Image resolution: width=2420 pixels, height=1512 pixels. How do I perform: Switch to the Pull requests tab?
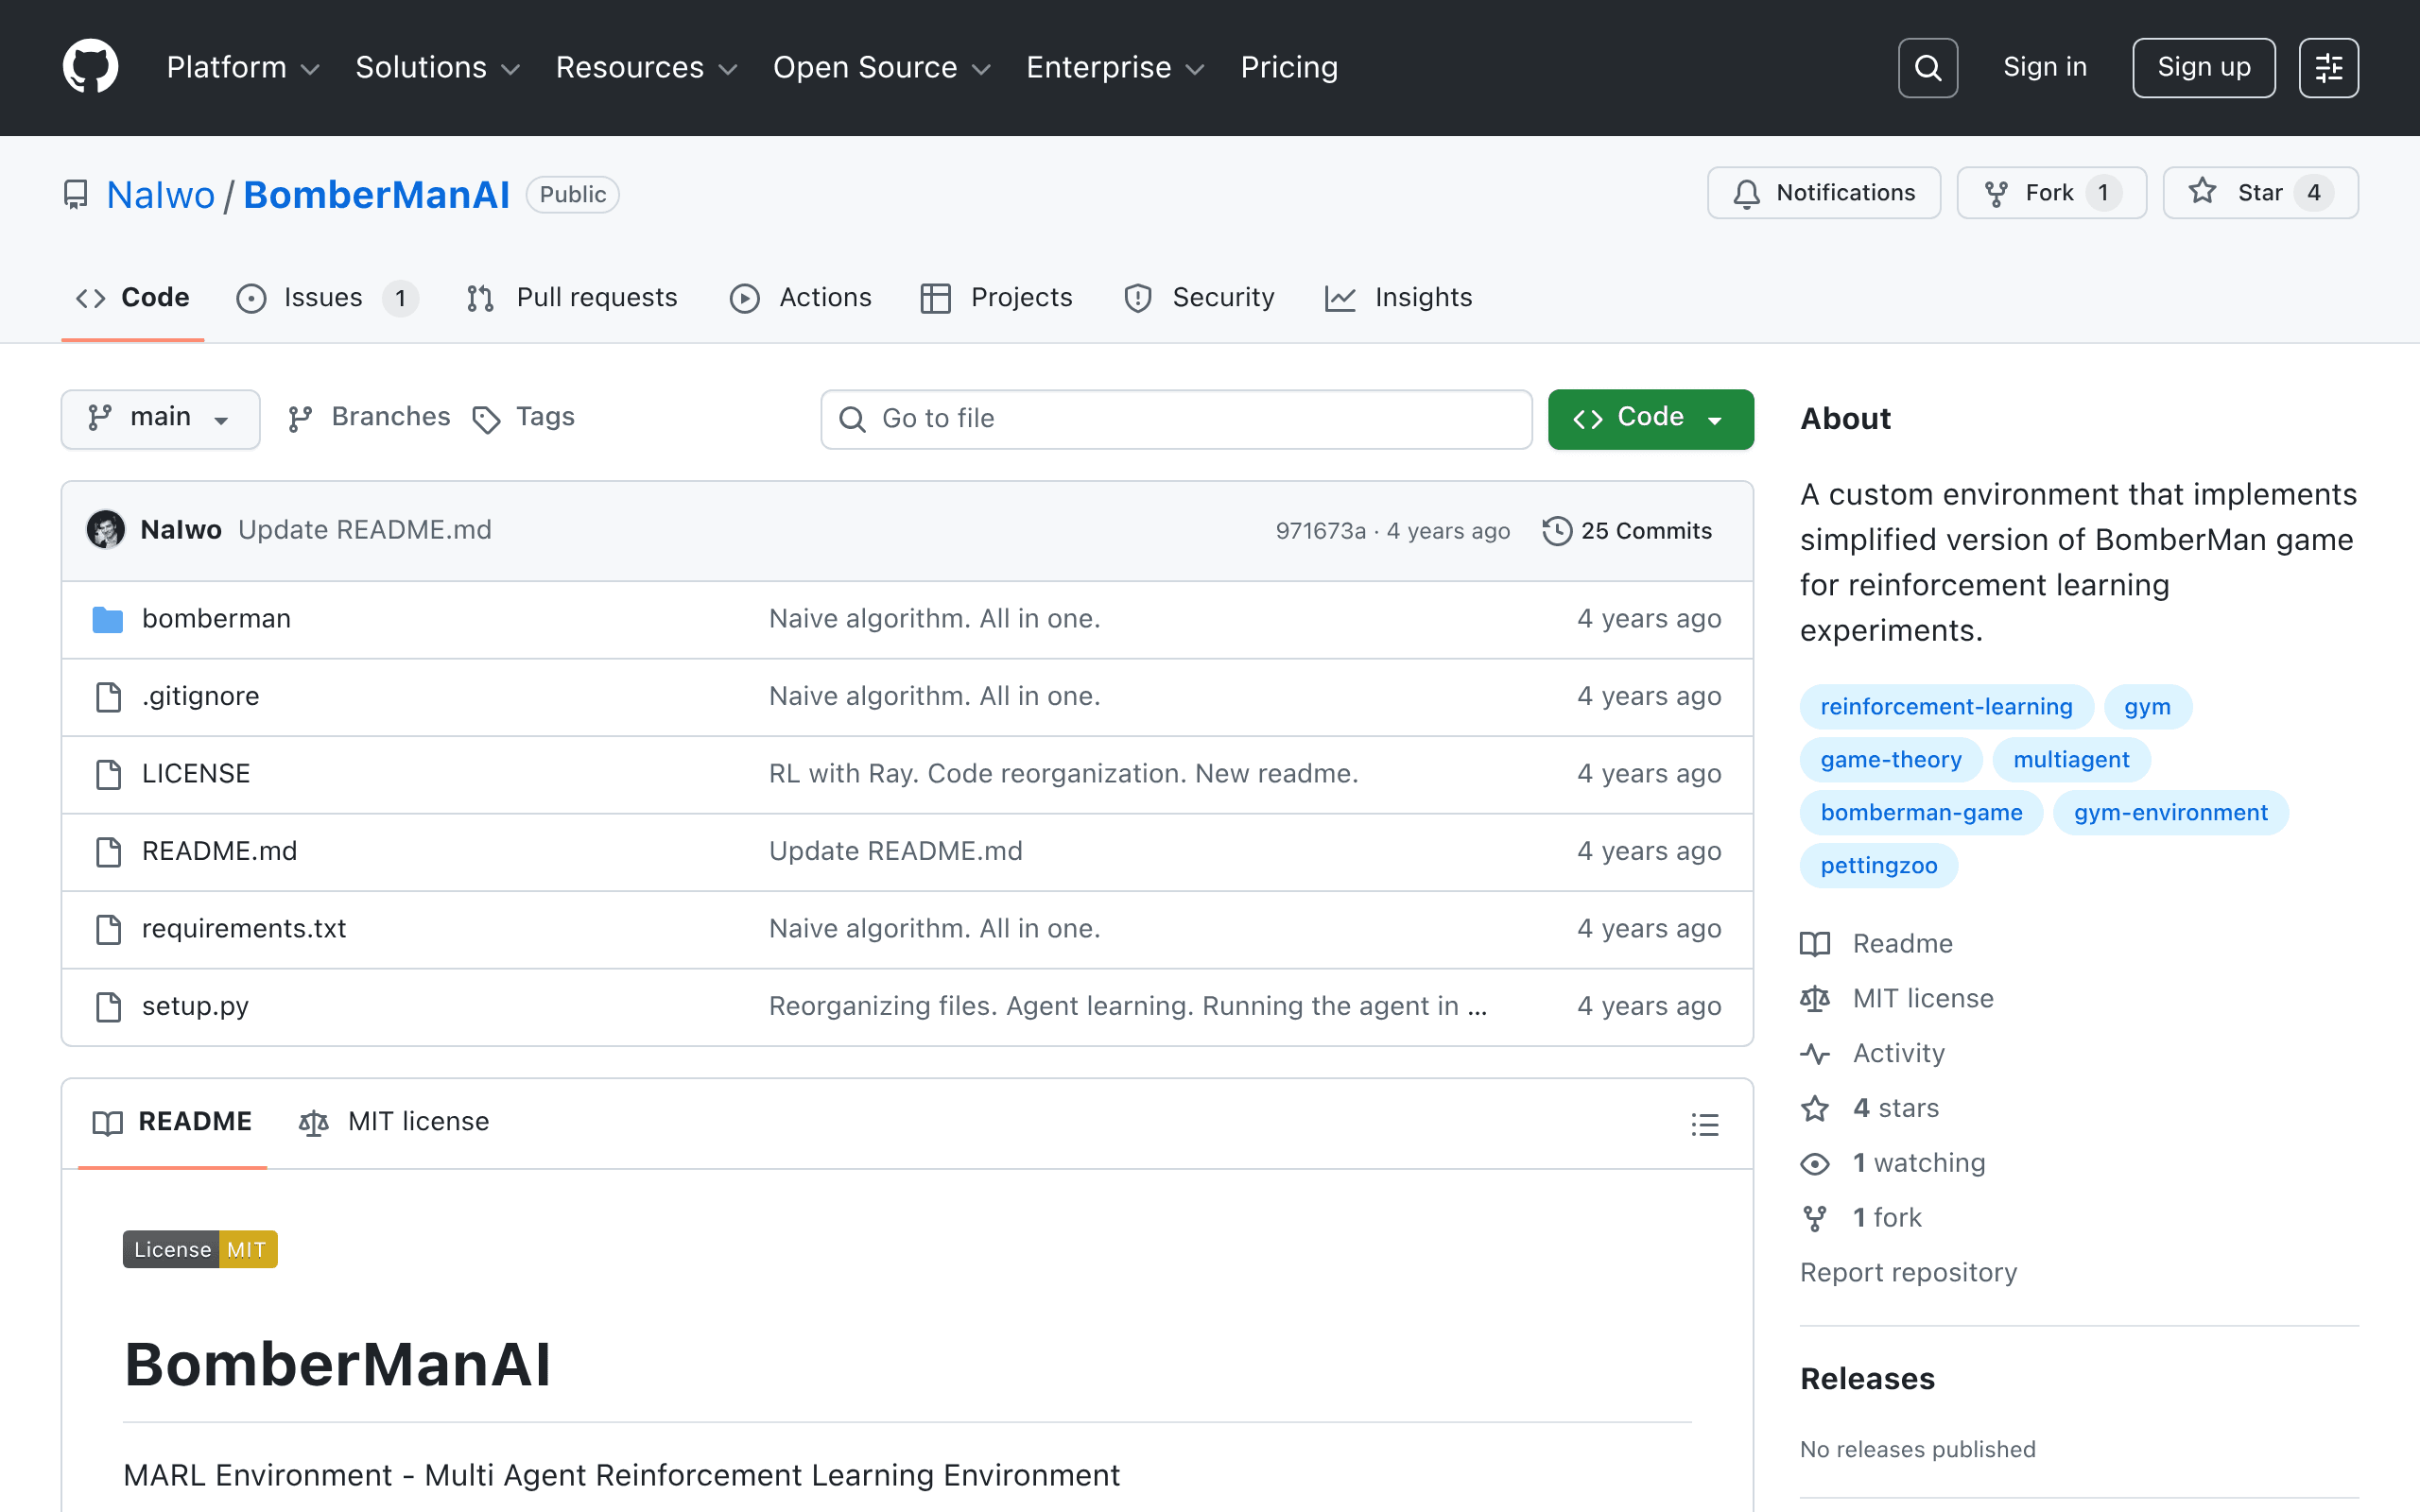click(x=572, y=298)
